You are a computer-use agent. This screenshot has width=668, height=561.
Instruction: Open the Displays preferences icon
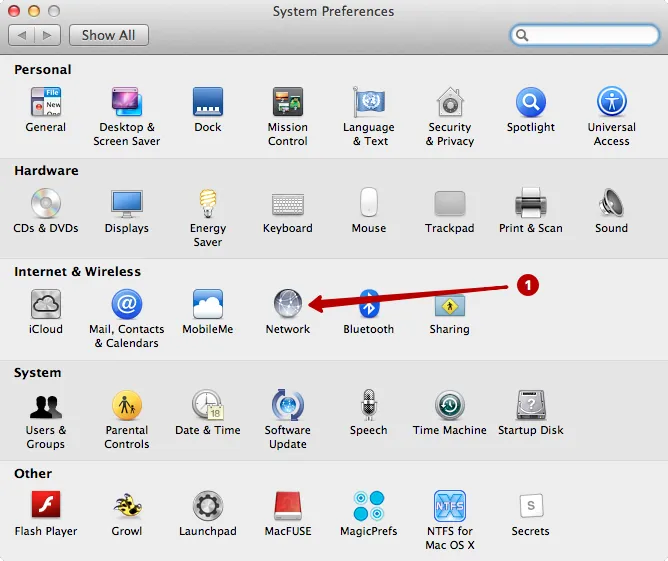(127, 203)
